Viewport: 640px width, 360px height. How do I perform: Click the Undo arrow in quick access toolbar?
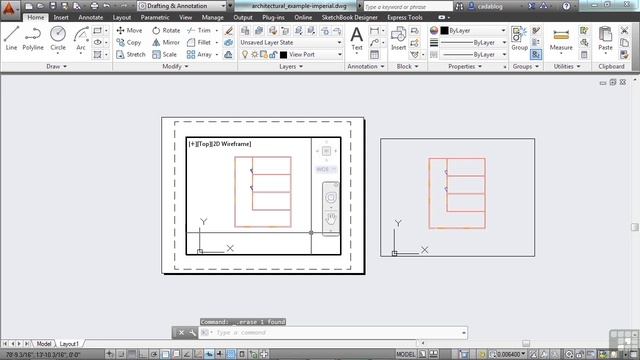click(x=107, y=6)
